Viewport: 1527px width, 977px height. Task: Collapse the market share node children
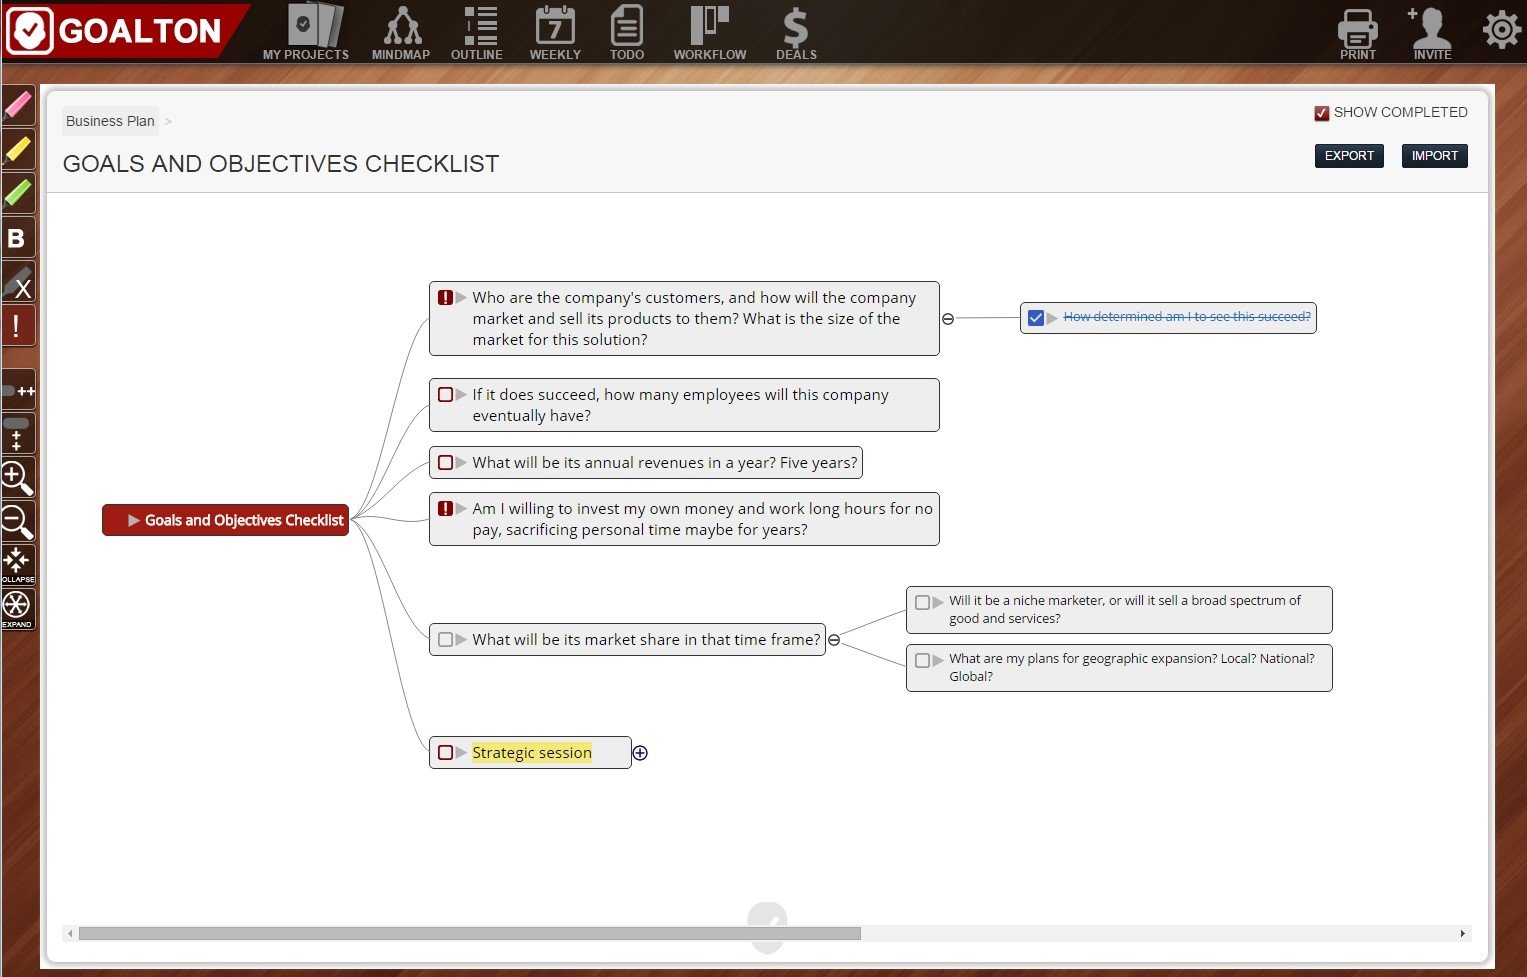(x=834, y=640)
